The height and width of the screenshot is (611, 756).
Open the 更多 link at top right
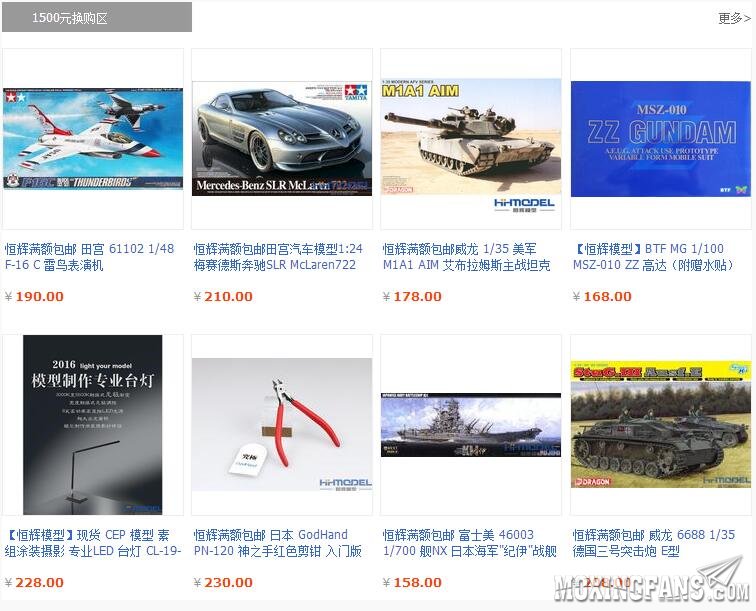734,18
